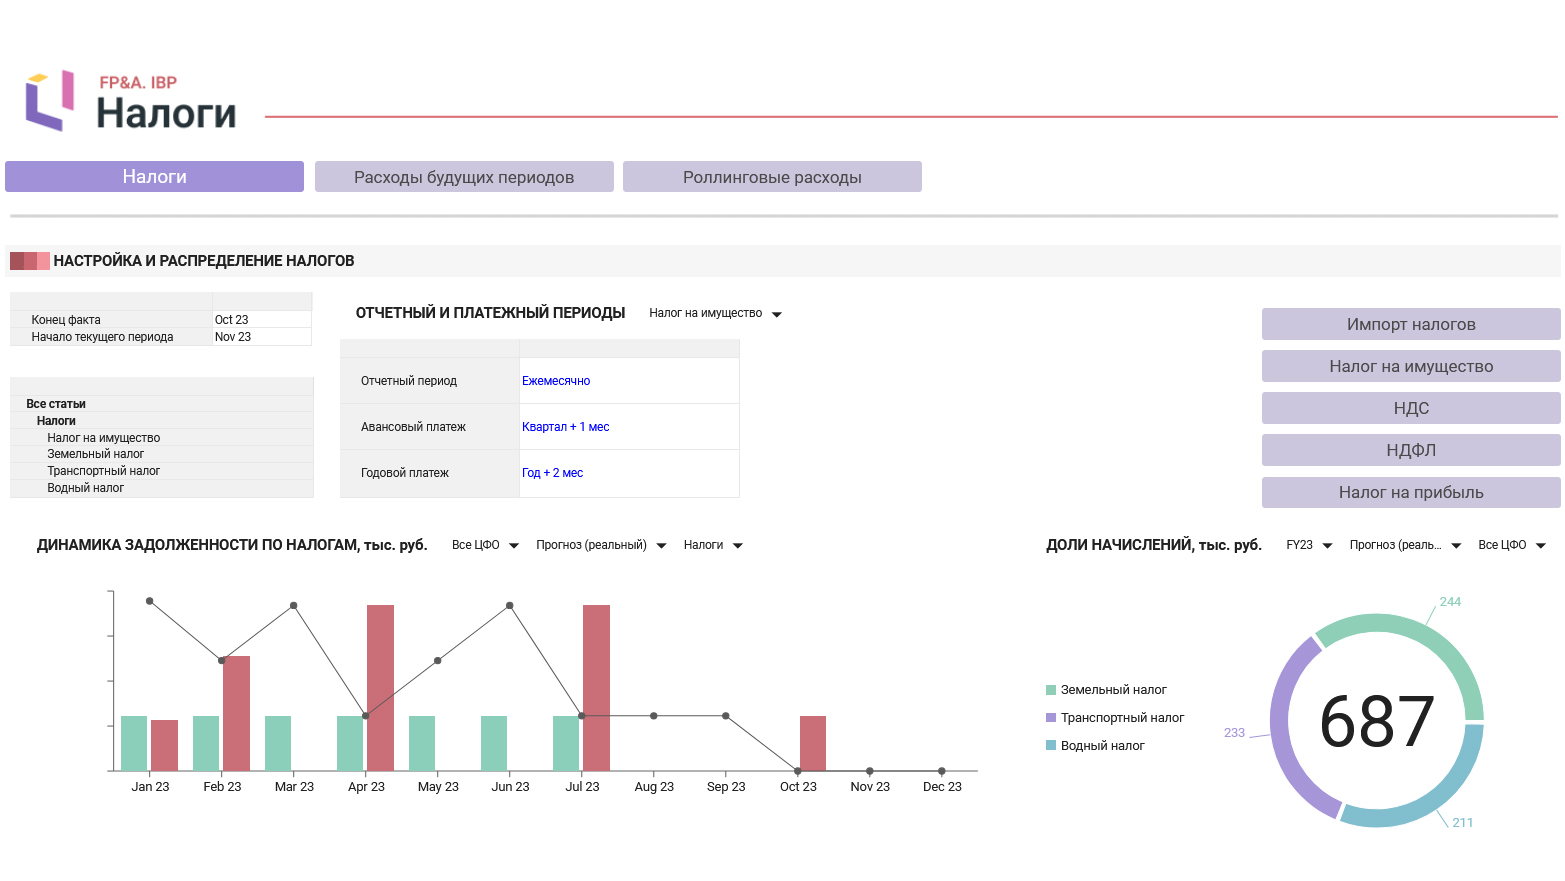Screen dimensions: 1565x881
Task: Click the Oct 23 Конец факта cell
Action: click(262, 320)
